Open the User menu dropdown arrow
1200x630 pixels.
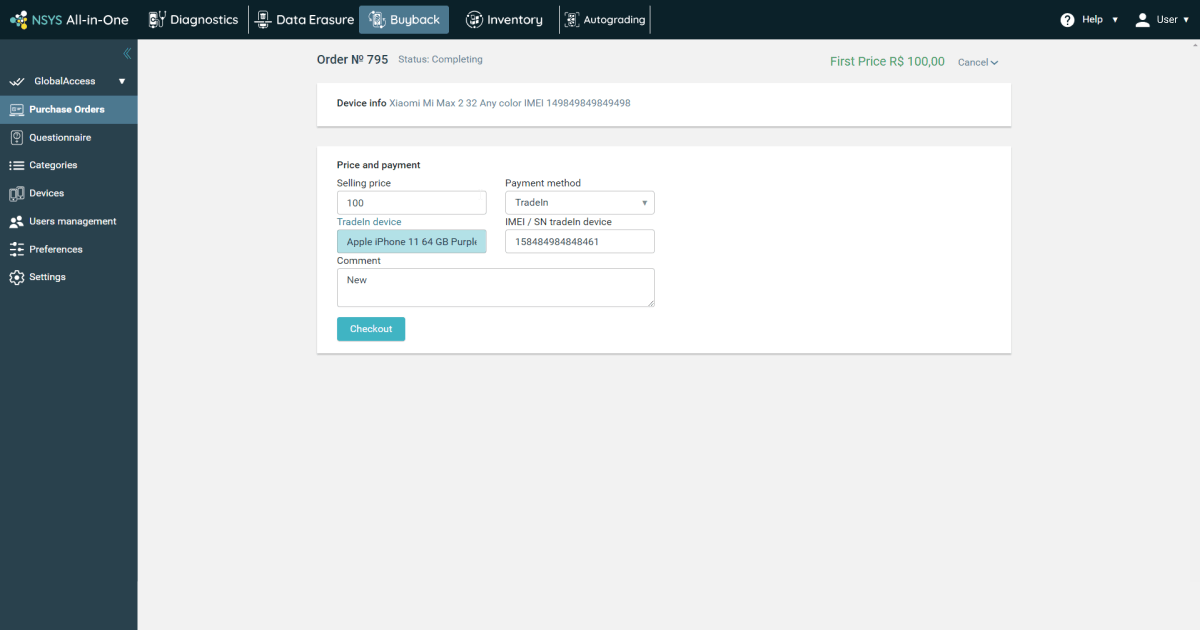(x=1187, y=20)
